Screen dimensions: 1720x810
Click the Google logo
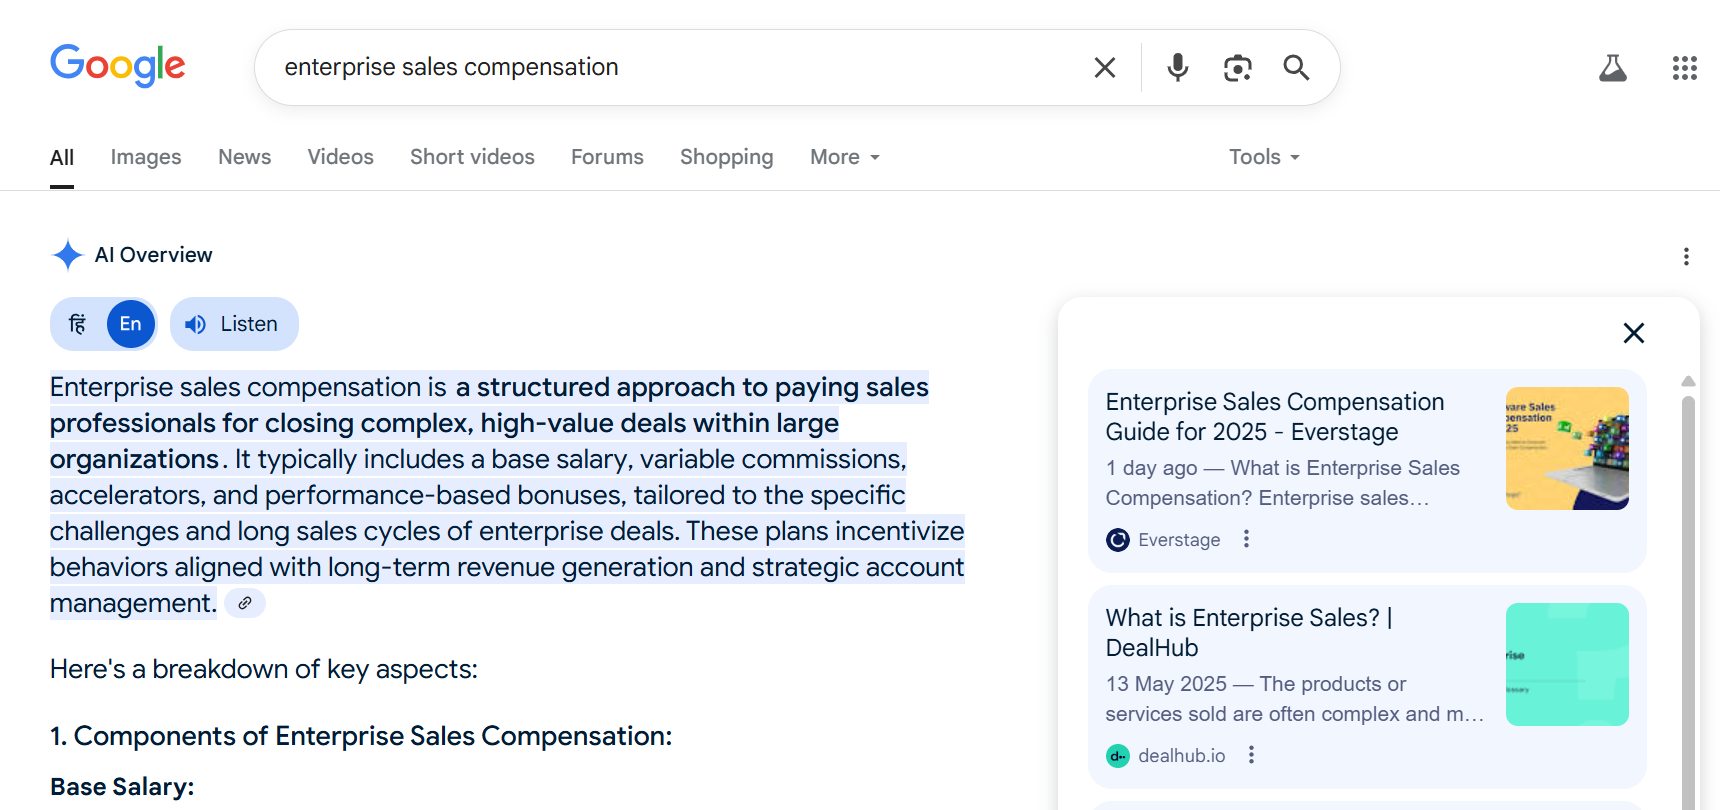click(118, 66)
